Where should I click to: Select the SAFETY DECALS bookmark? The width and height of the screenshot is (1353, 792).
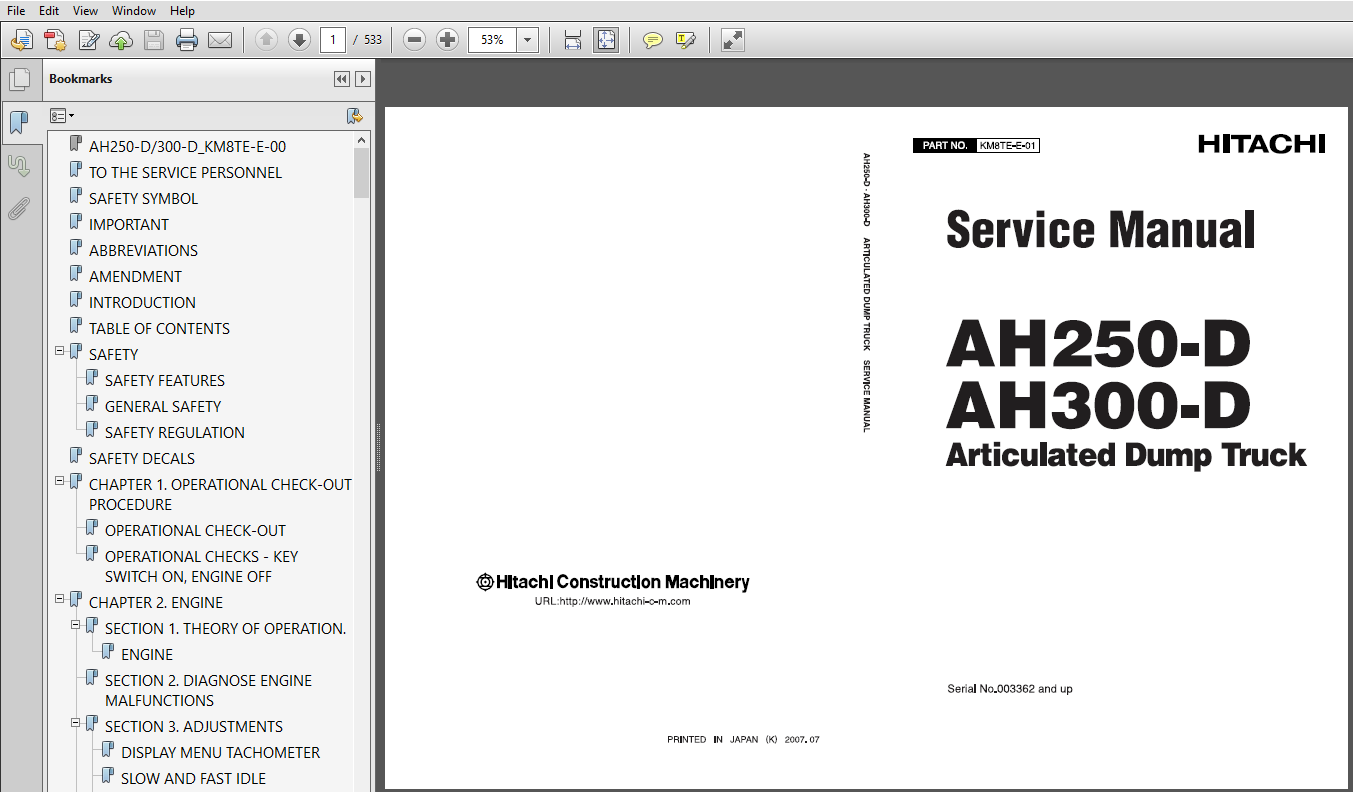(x=142, y=459)
